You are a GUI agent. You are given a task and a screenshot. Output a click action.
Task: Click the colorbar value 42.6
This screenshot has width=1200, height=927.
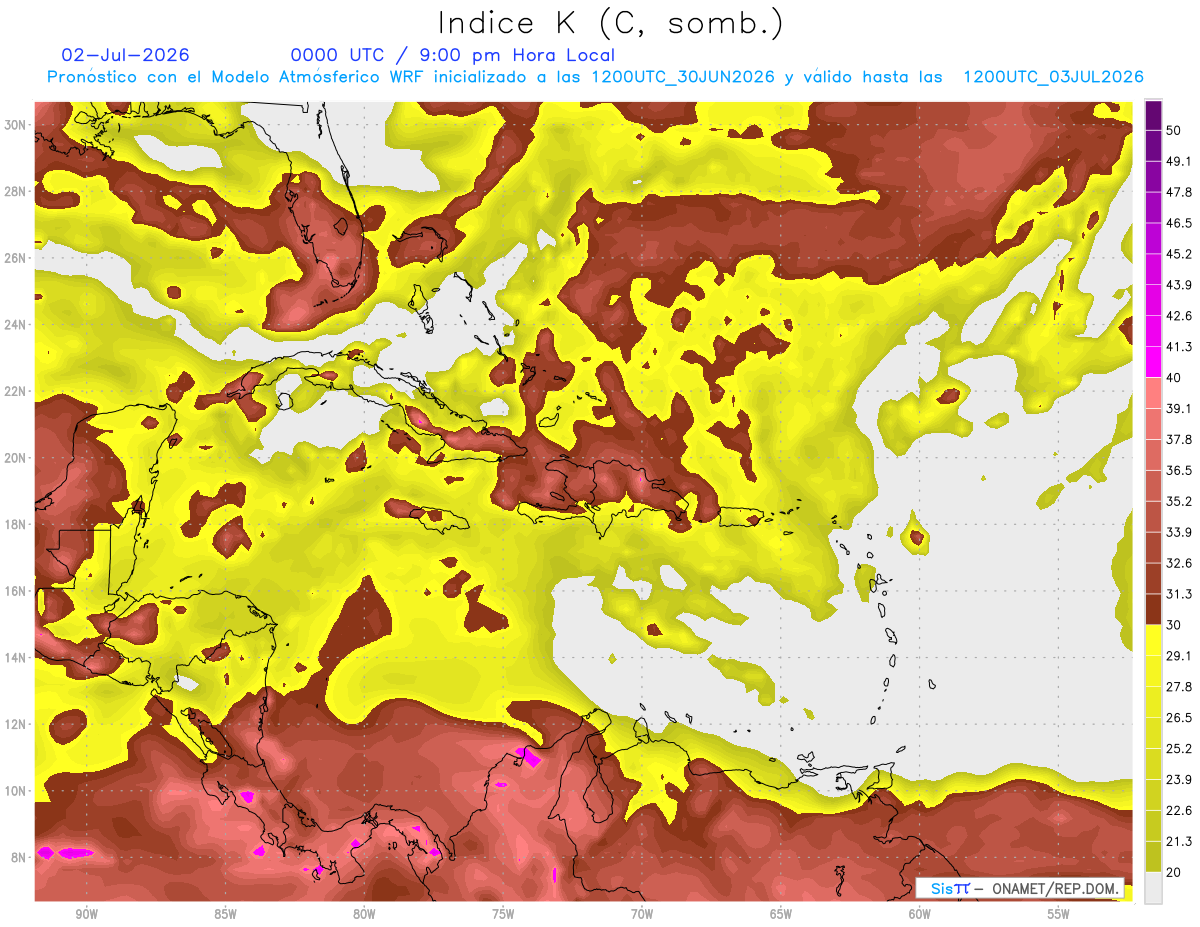[x=1178, y=316]
